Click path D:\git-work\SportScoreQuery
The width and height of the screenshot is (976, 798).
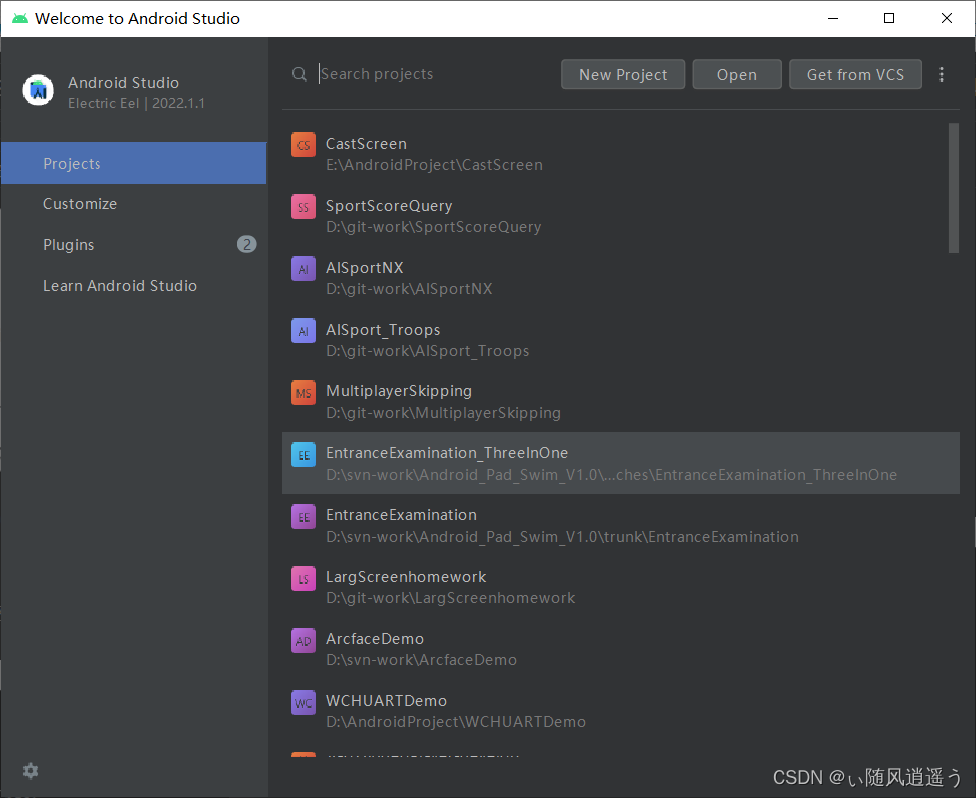coord(434,227)
